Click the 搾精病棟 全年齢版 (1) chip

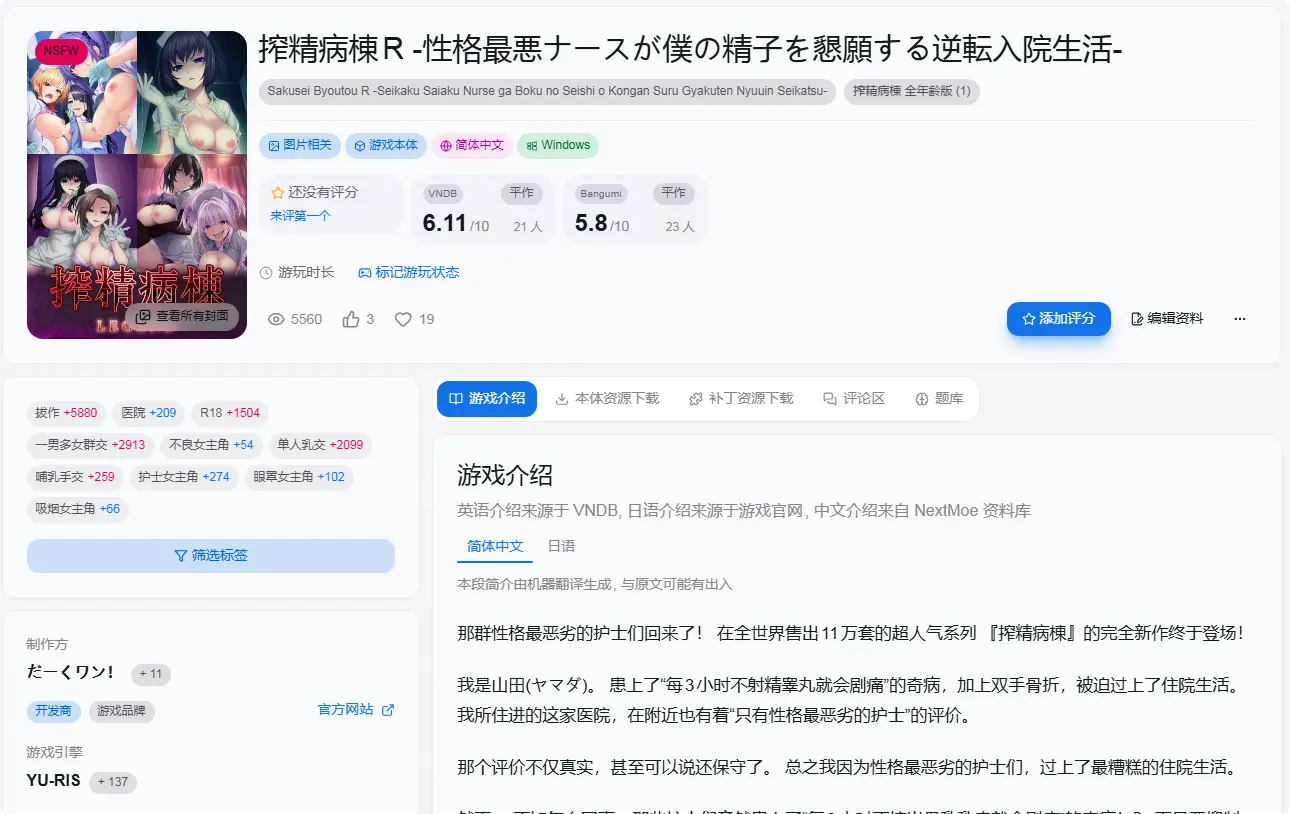click(912, 92)
